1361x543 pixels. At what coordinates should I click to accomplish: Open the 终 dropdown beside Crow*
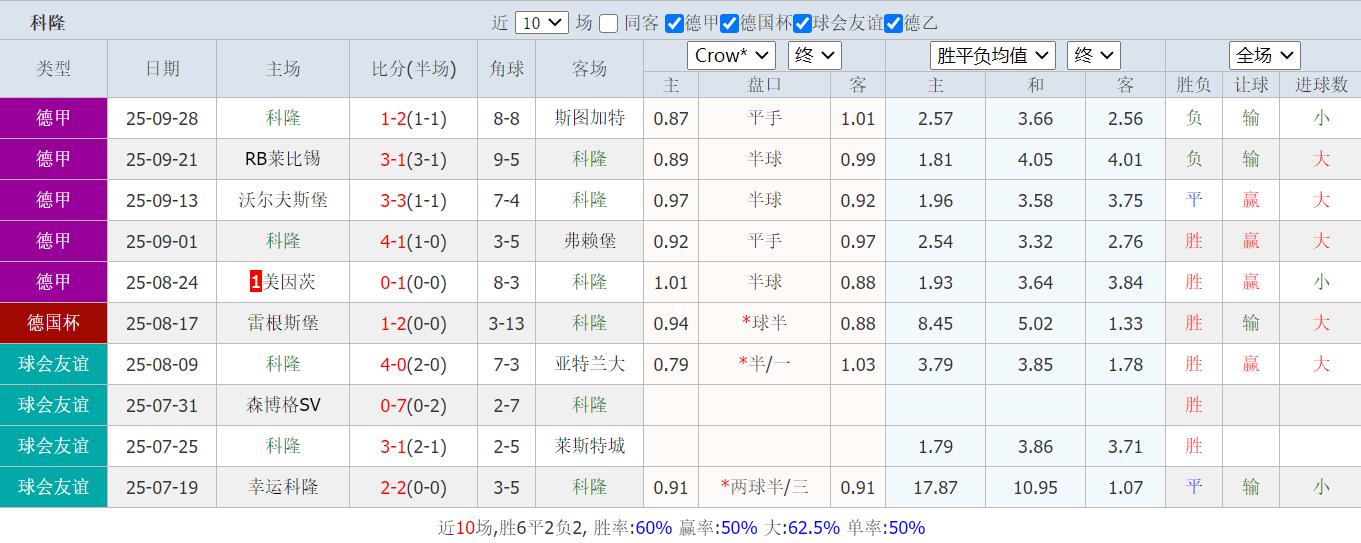click(814, 55)
